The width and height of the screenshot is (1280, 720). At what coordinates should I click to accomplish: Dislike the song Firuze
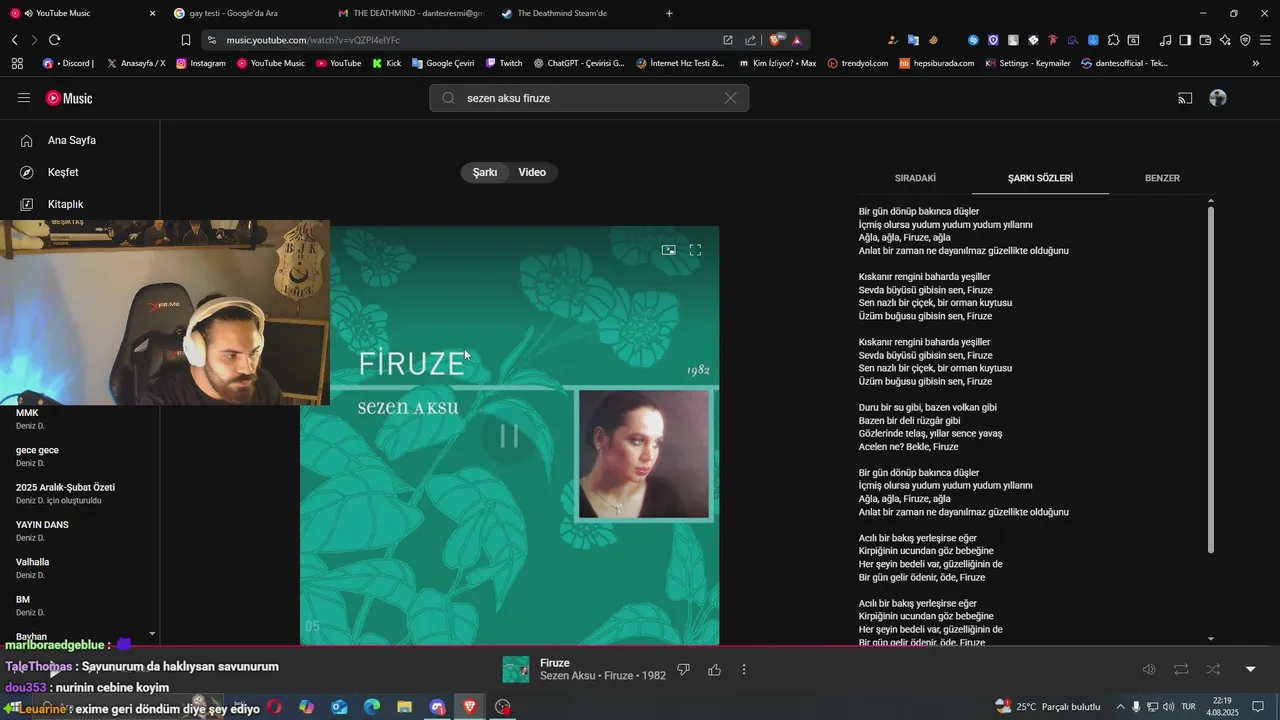click(684, 669)
